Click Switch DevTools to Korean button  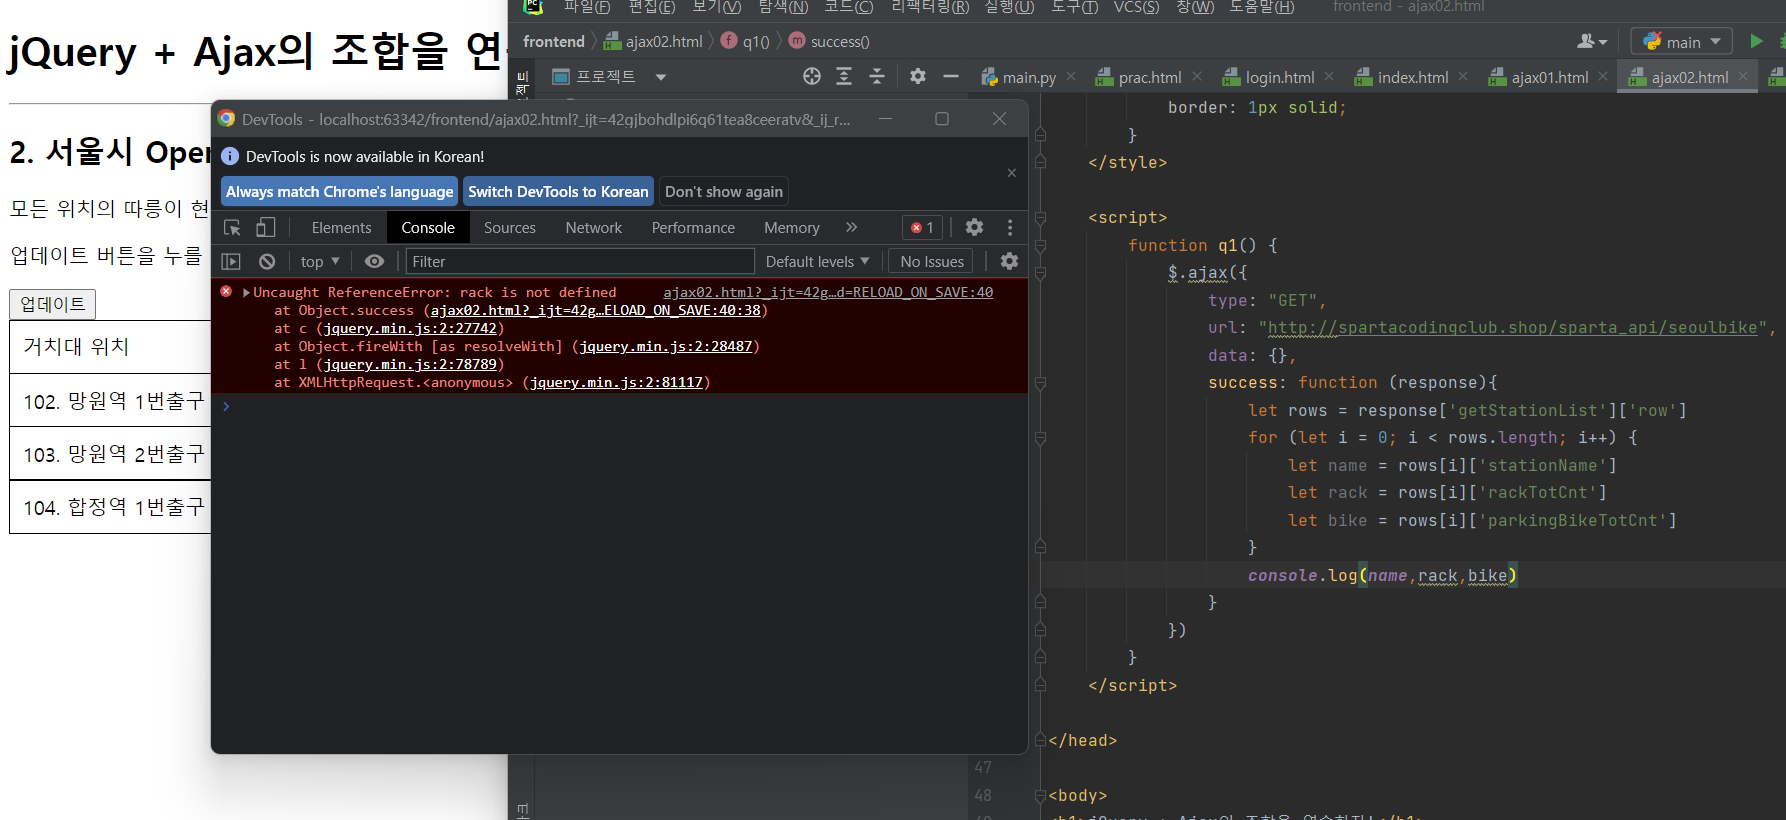pyautogui.click(x=558, y=192)
